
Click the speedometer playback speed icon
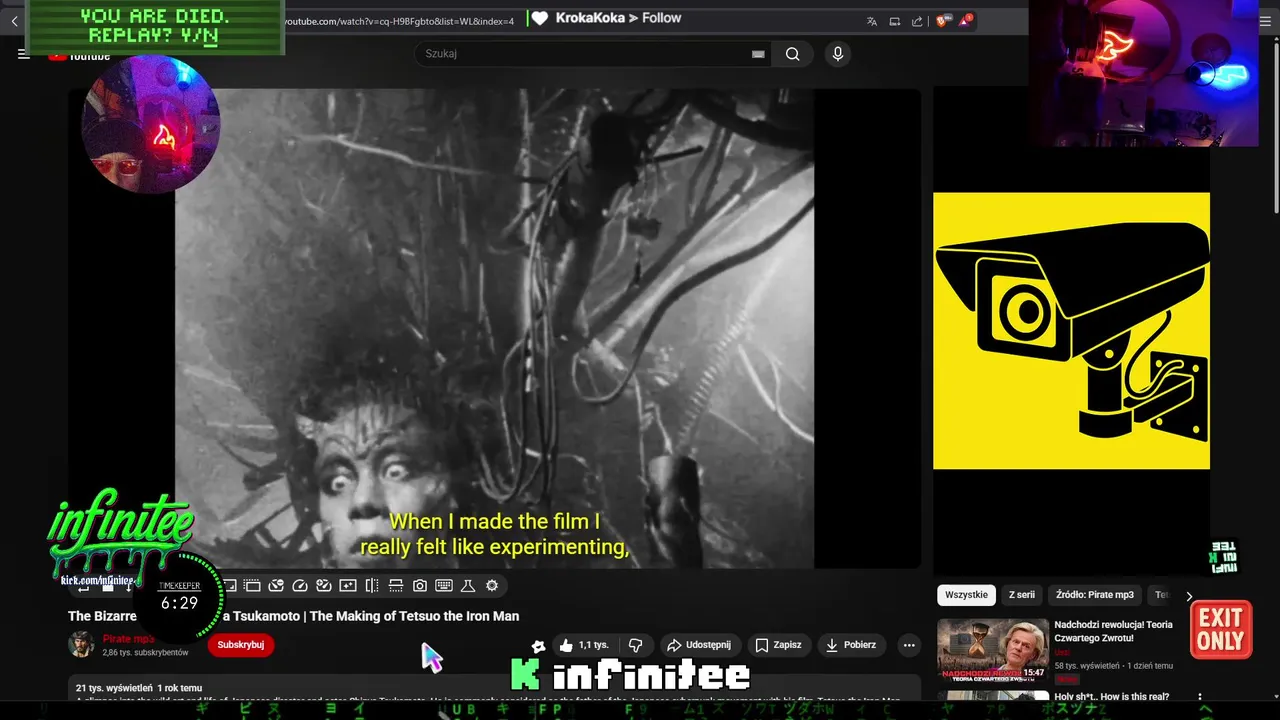(x=300, y=586)
